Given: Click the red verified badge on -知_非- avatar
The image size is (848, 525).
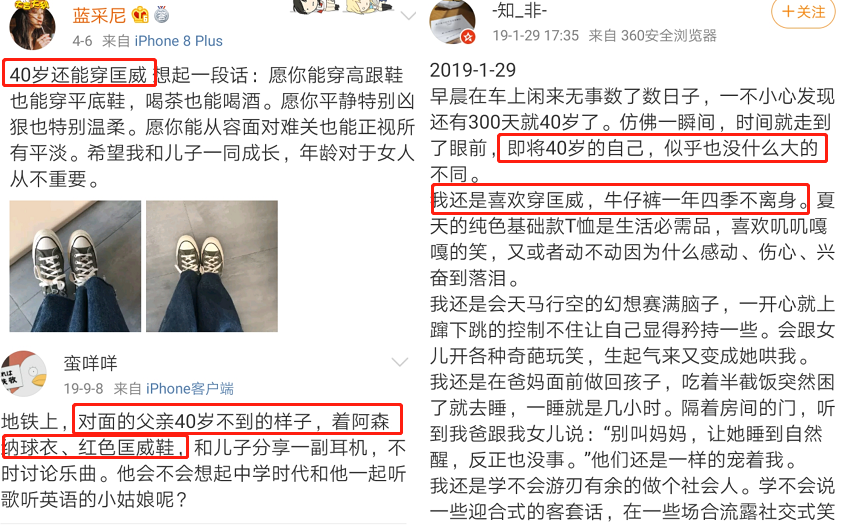Looking at the screenshot, I should click(x=468, y=37).
